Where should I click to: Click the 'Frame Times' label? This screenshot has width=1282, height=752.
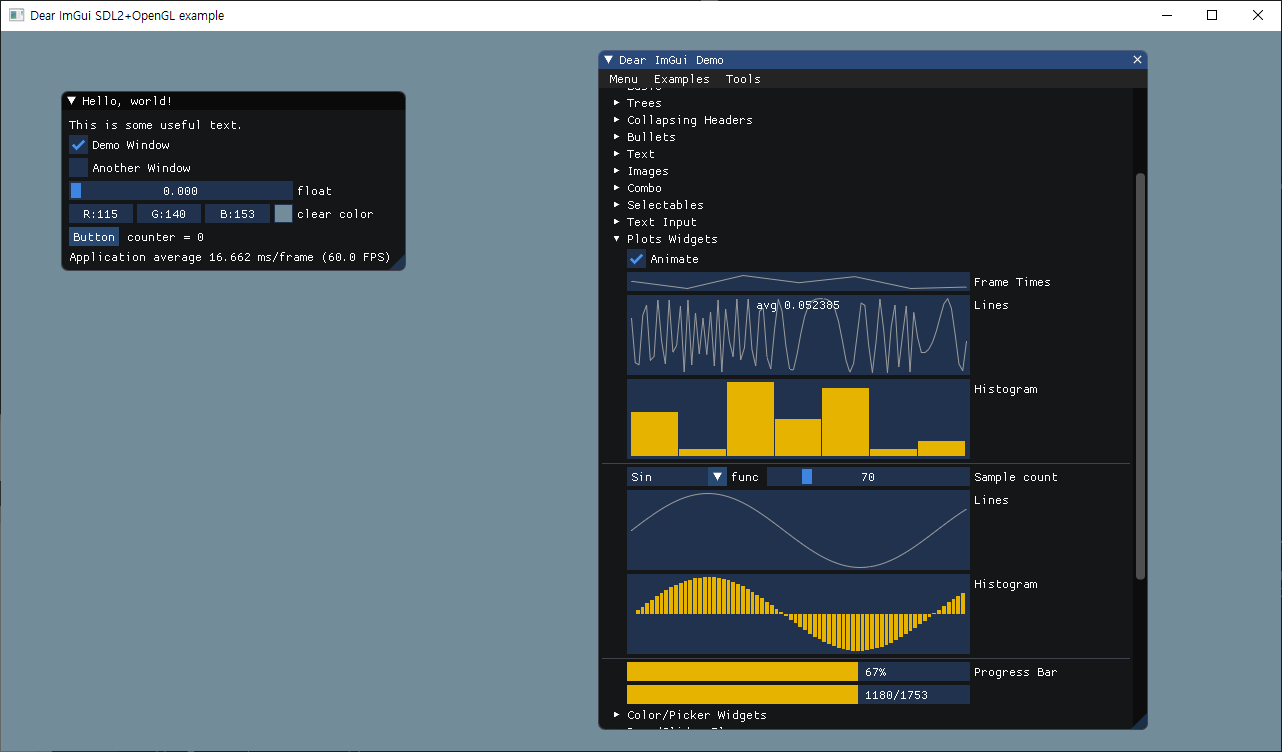point(1012,282)
